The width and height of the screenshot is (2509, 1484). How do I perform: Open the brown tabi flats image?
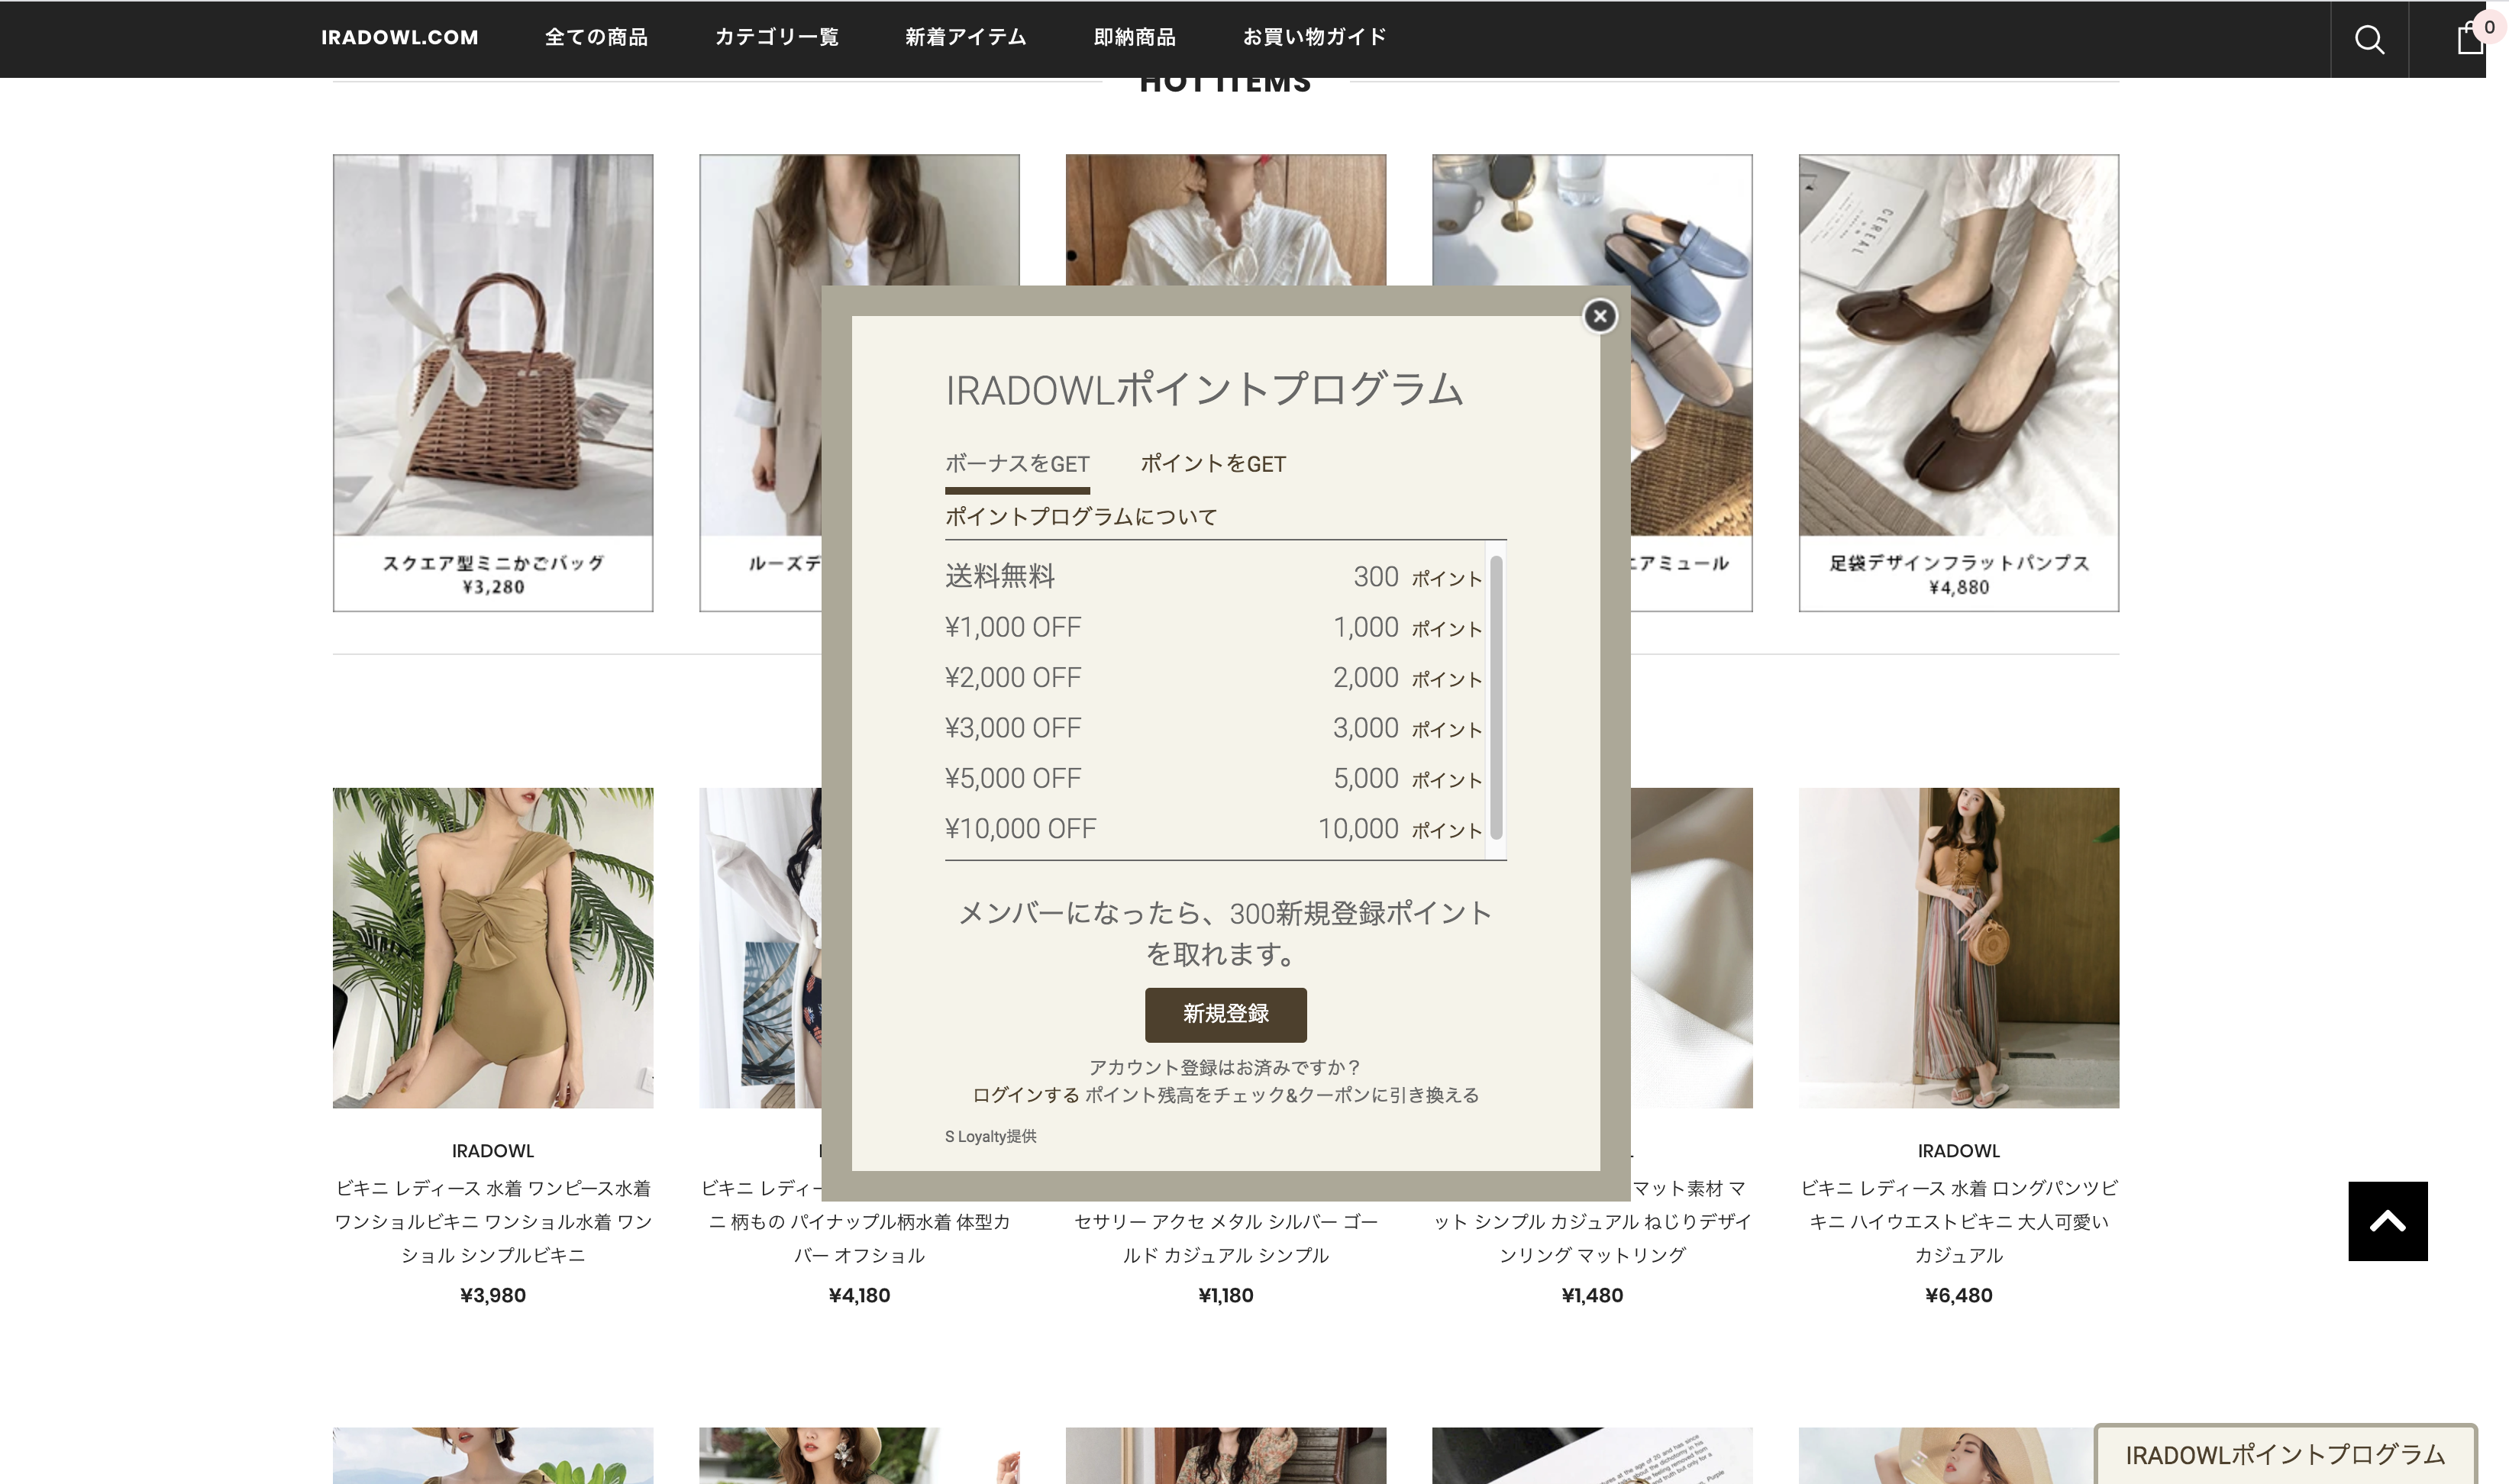coord(1958,345)
